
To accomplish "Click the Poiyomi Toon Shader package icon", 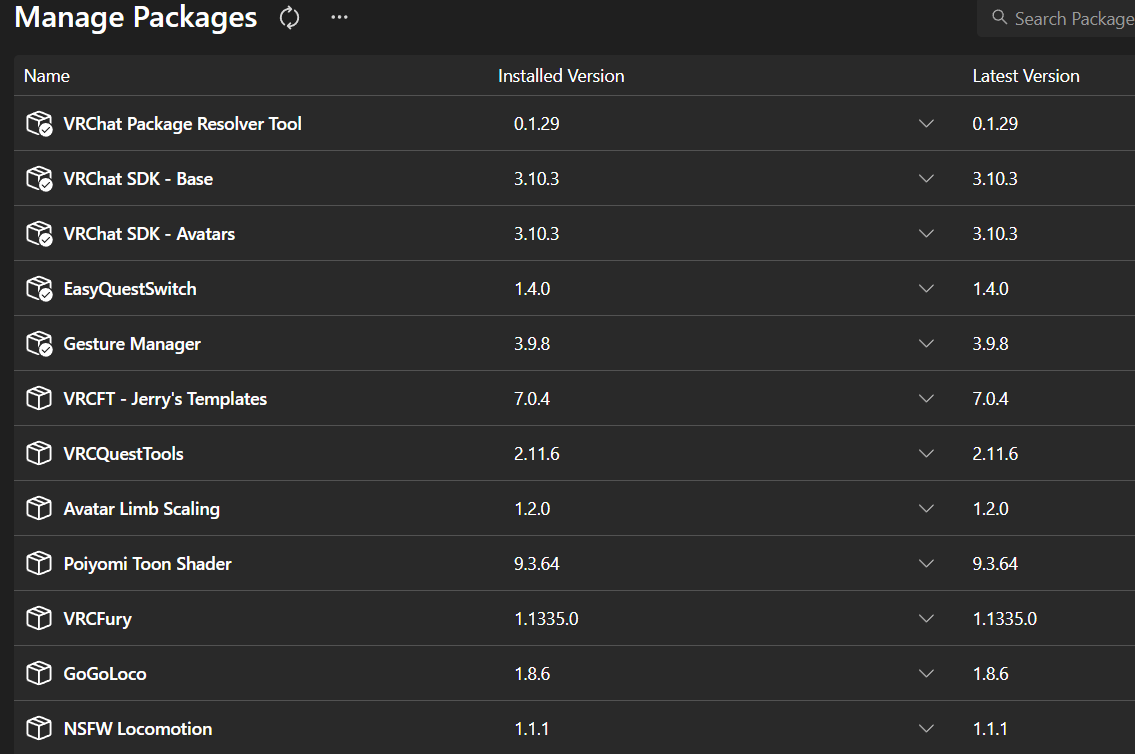I will click(39, 564).
